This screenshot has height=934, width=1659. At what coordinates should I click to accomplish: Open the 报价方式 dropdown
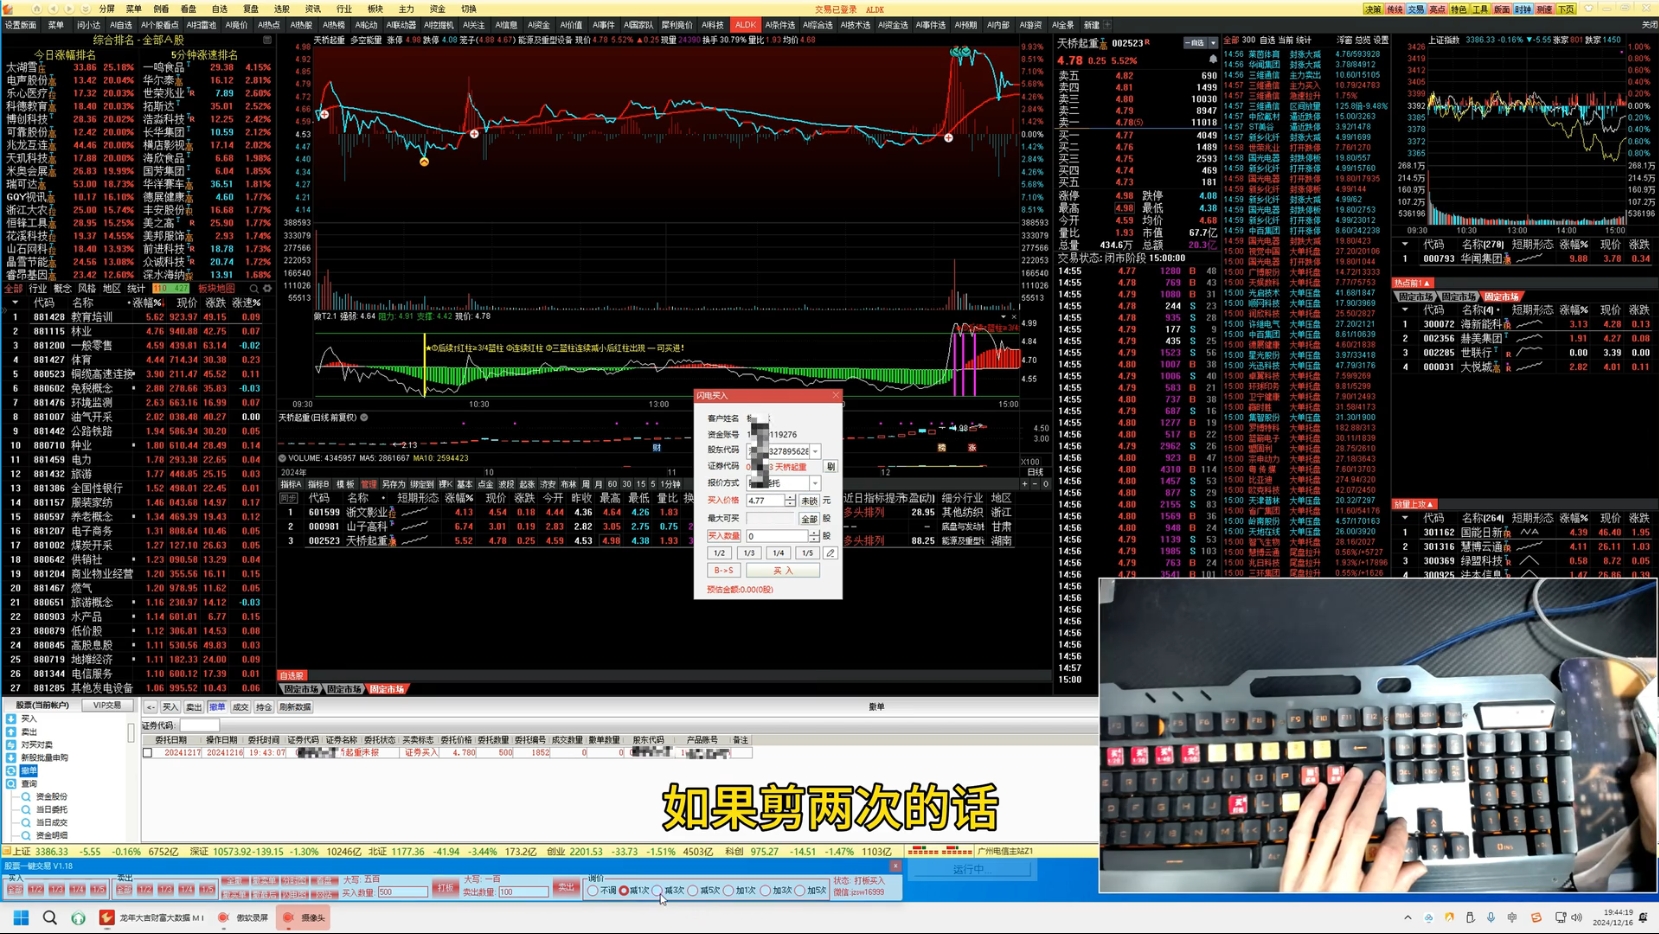(x=815, y=483)
